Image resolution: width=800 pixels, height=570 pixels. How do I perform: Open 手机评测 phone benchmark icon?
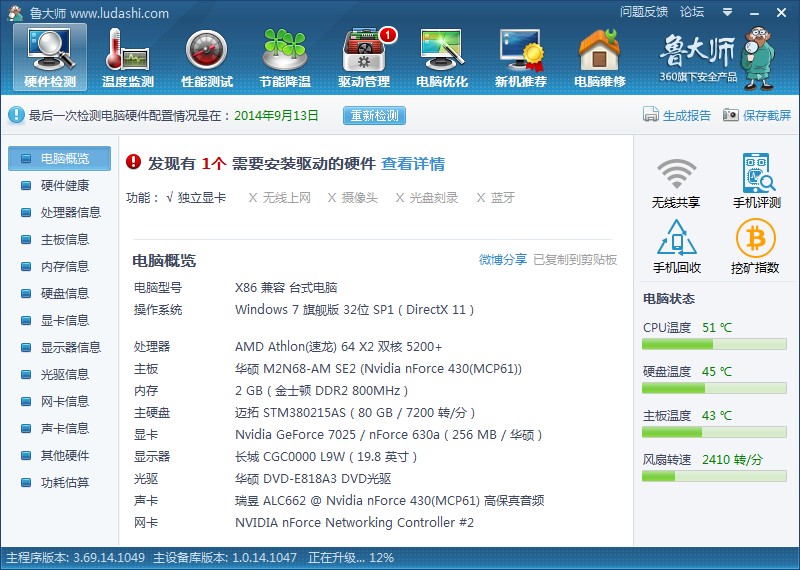click(x=756, y=180)
